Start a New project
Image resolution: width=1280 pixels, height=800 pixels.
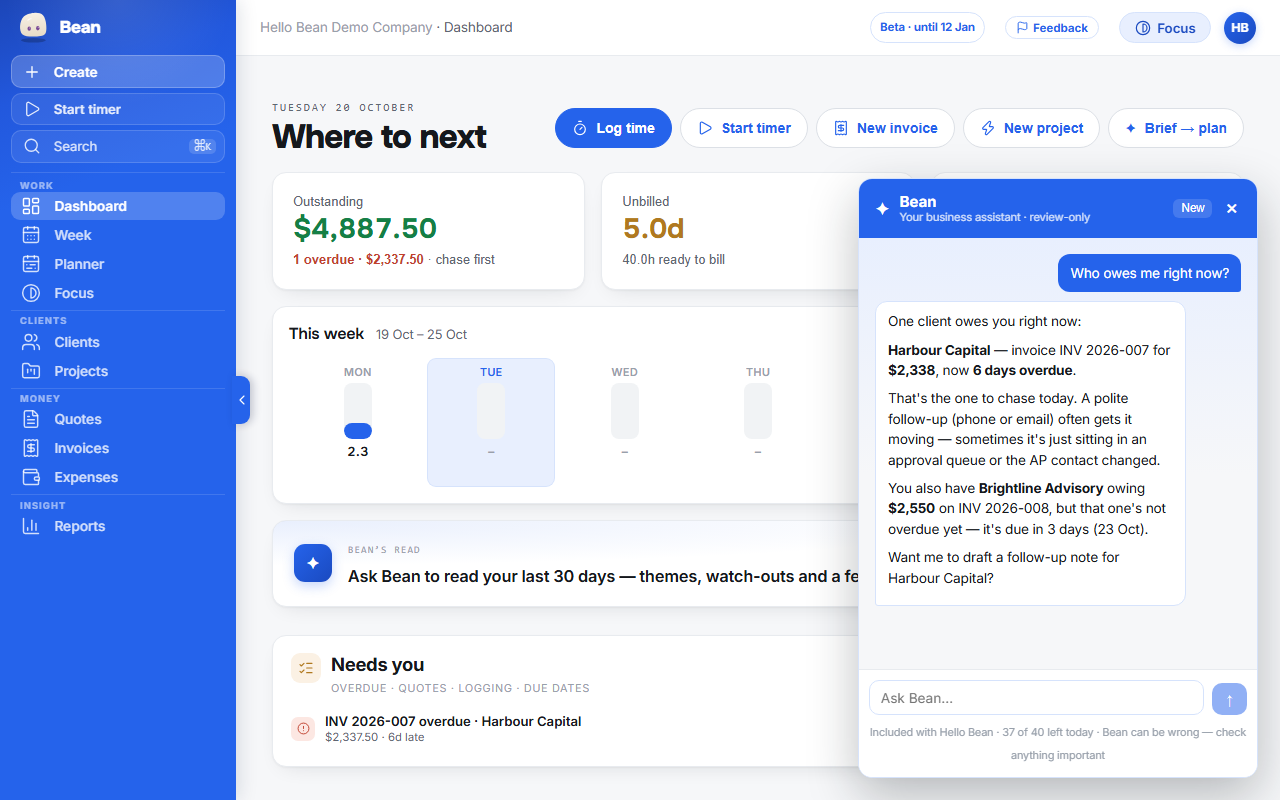coord(1031,128)
